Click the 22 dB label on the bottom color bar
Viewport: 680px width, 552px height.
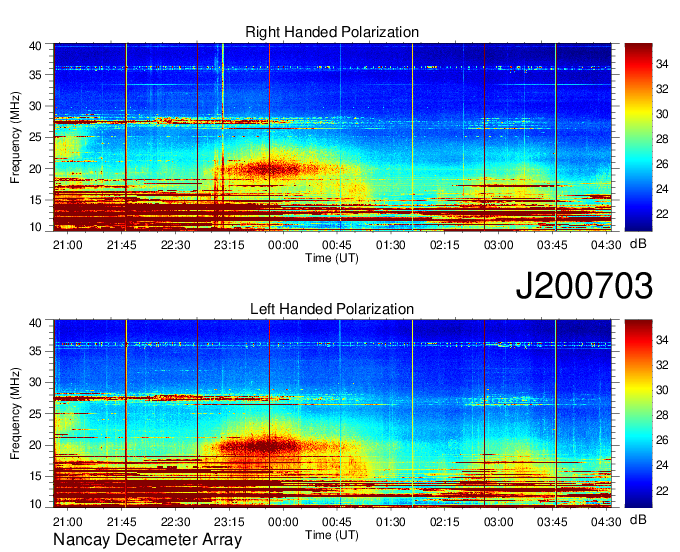point(662,490)
